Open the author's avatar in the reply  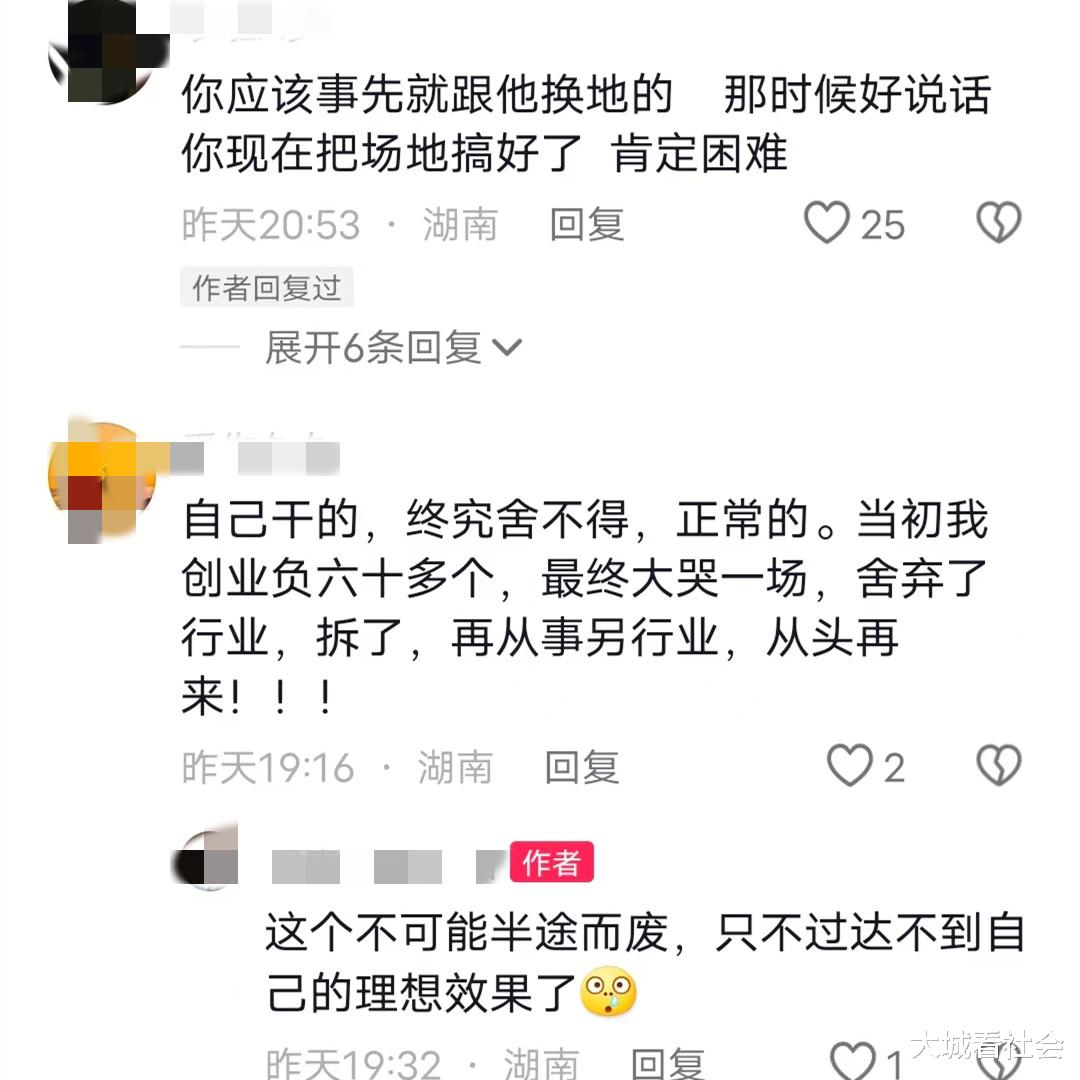[x=205, y=856]
